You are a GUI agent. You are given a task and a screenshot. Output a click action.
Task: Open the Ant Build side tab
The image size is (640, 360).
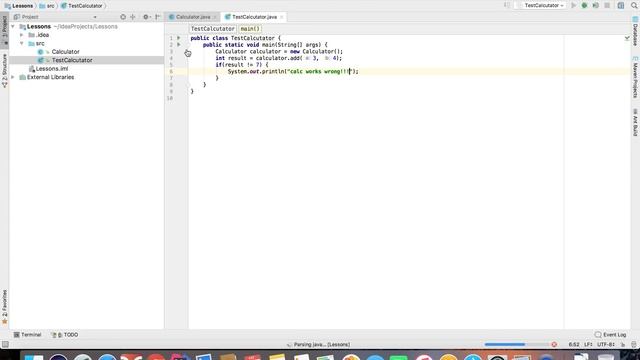point(635,122)
